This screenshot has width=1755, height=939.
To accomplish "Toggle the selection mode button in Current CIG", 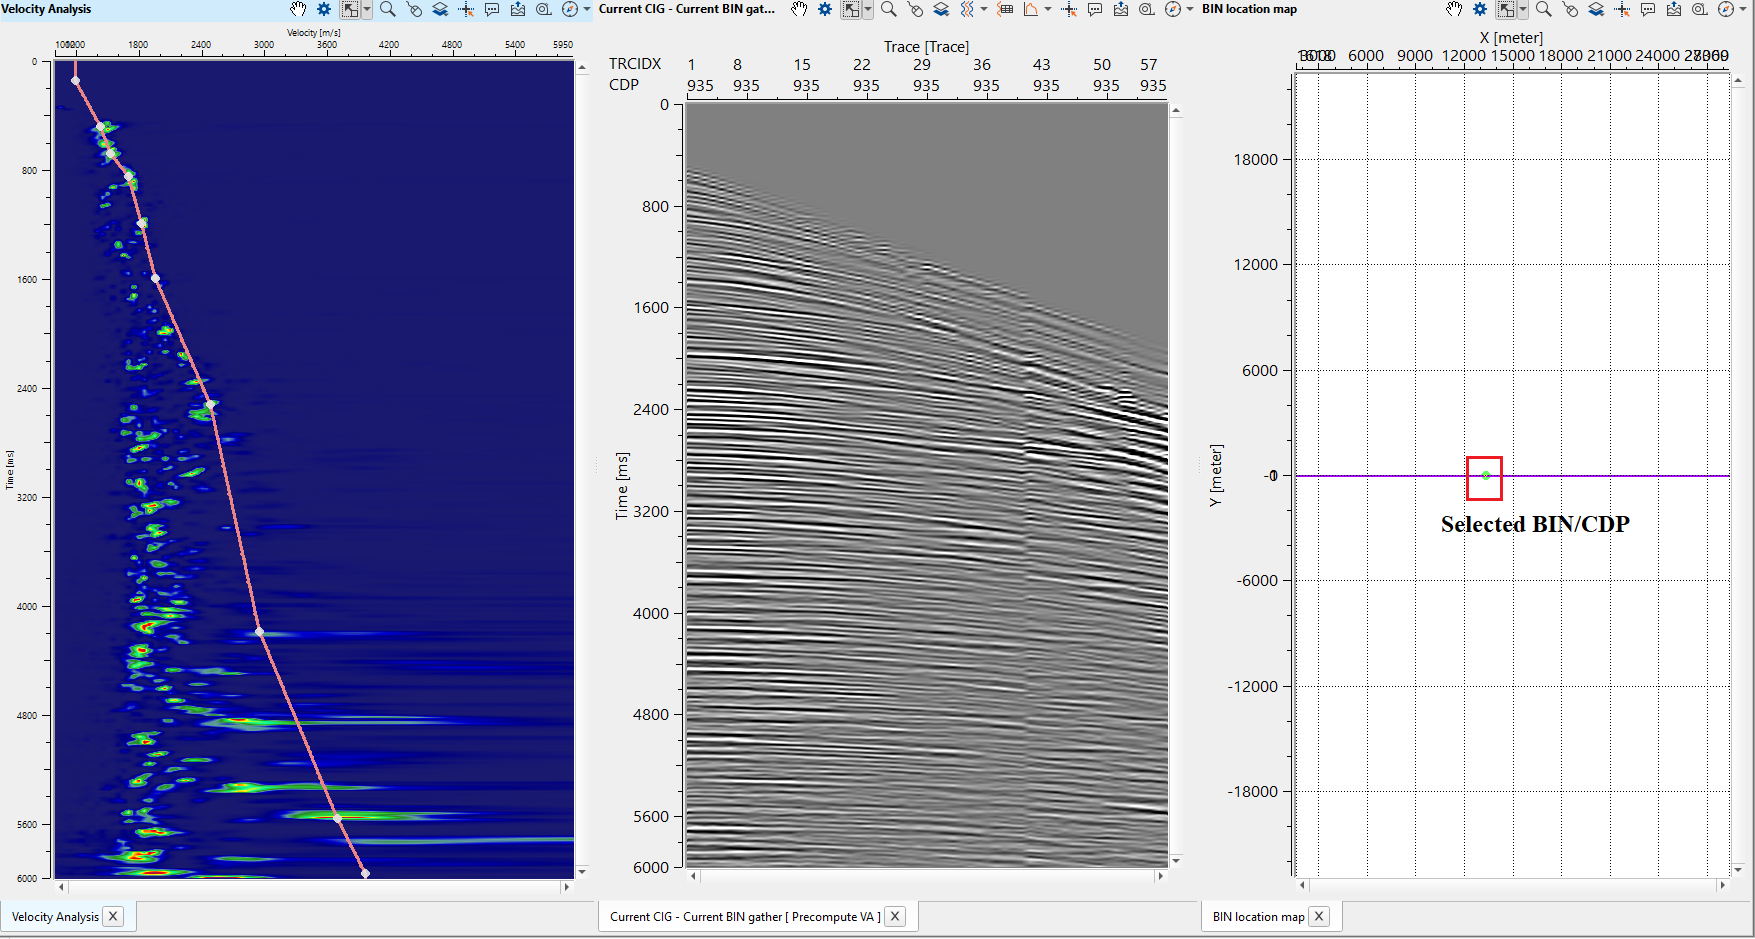I will pyautogui.click(x=850, y=9).
